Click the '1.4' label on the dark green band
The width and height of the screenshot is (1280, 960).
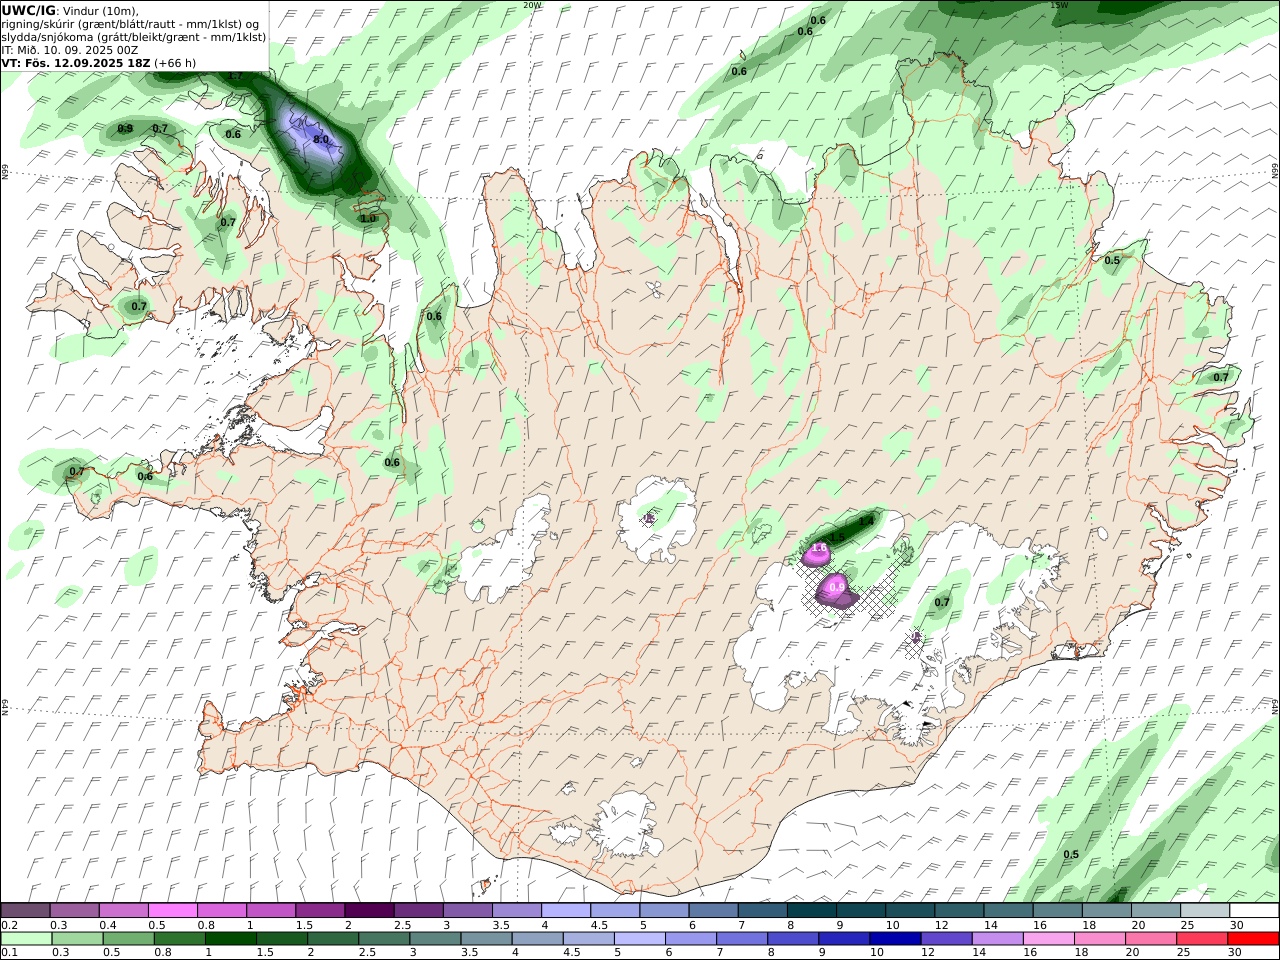click(x=866, y=521)
